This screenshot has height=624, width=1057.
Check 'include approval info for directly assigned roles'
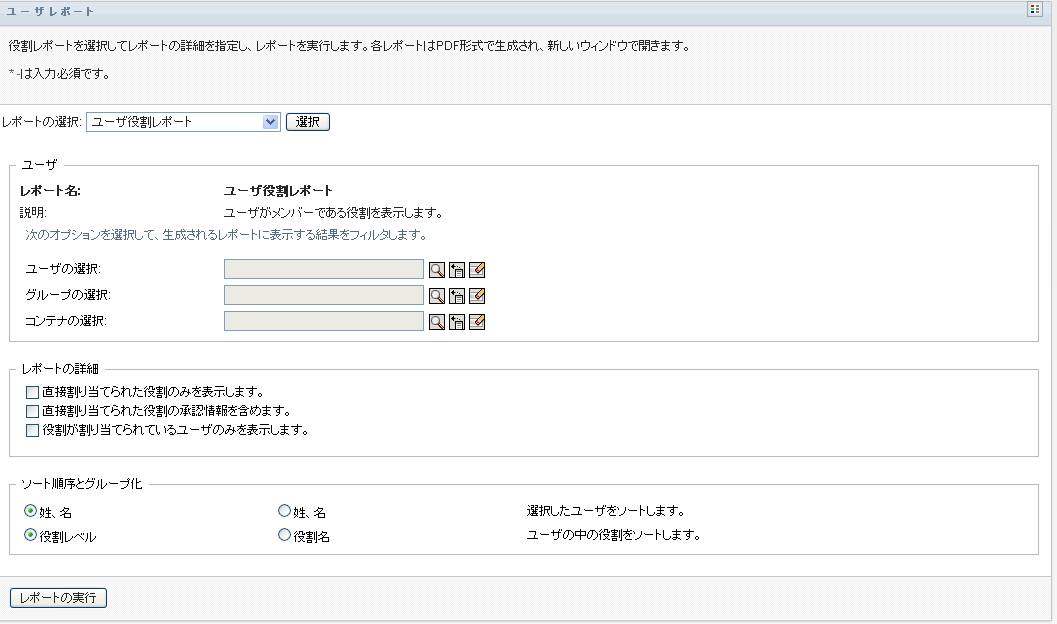coord(33,411)
